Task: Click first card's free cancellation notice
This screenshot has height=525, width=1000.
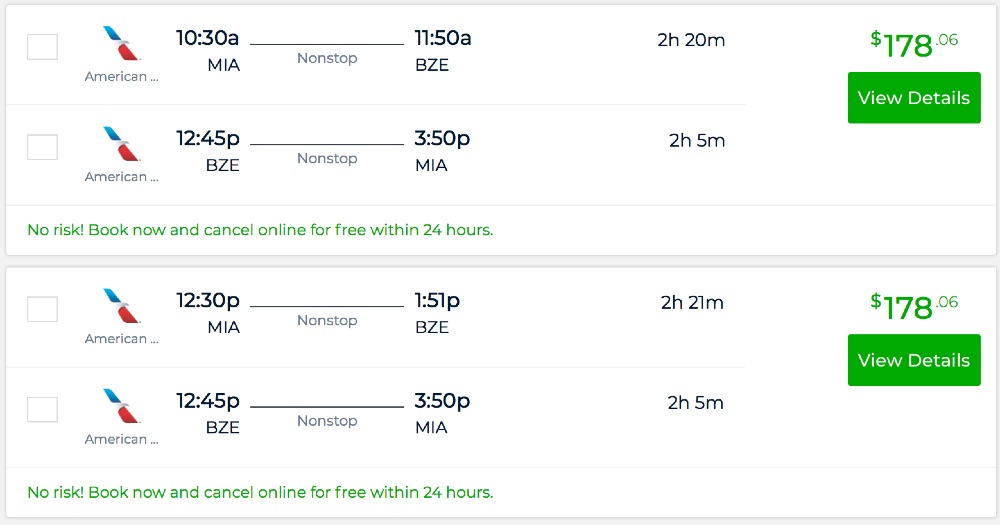Action: coord(260,230)
